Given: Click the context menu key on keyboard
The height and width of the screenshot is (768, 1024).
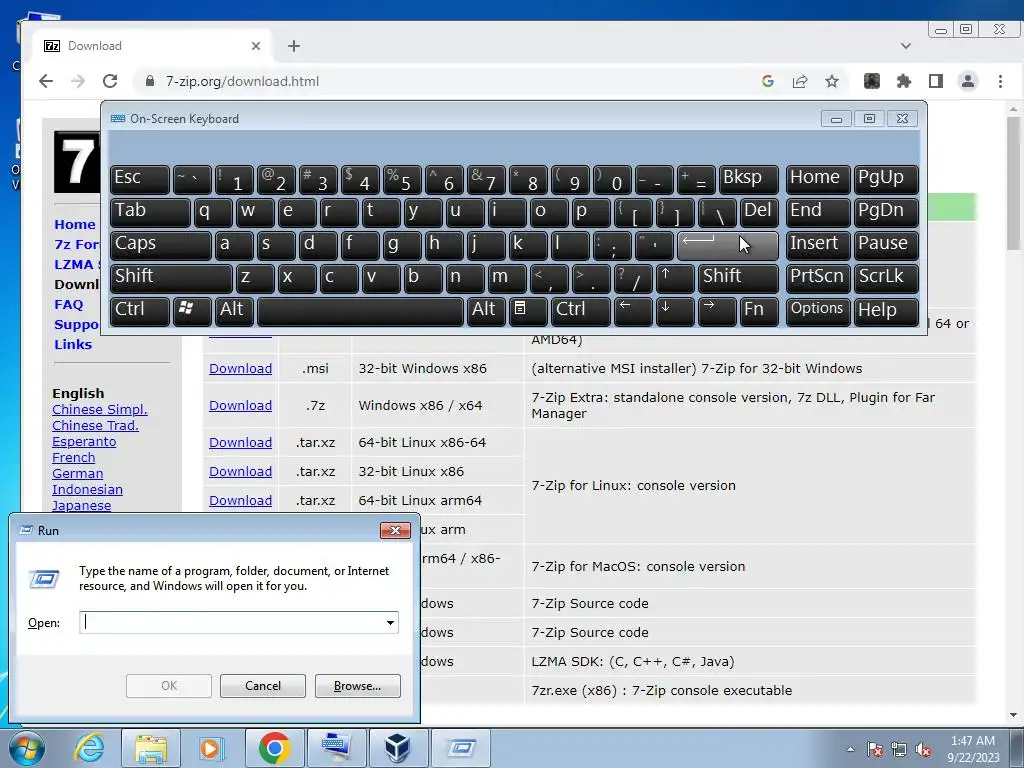Looking at the screenshot, I should coord(528,310).
